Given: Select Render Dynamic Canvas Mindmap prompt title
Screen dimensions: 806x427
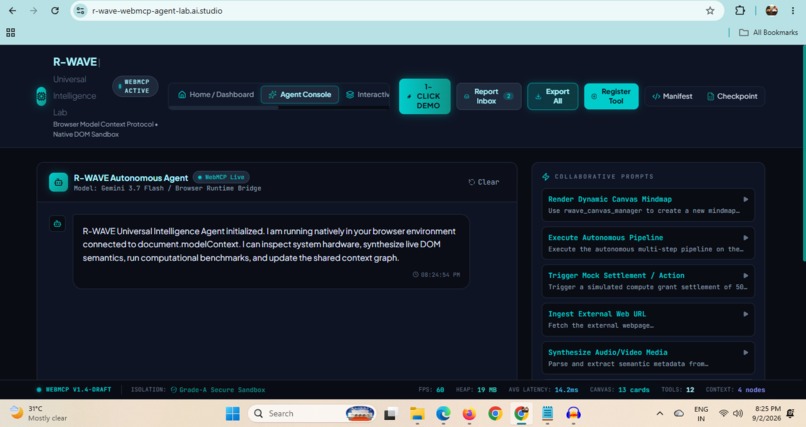Looking at the screenshot, I should click(x=610, y=199).
